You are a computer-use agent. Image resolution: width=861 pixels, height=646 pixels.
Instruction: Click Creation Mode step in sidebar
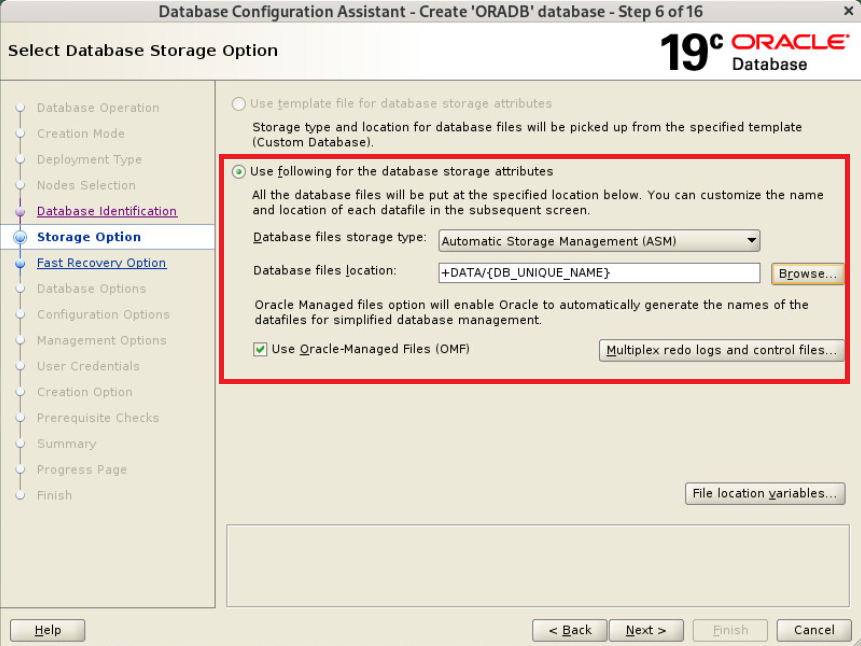(81, 133)
